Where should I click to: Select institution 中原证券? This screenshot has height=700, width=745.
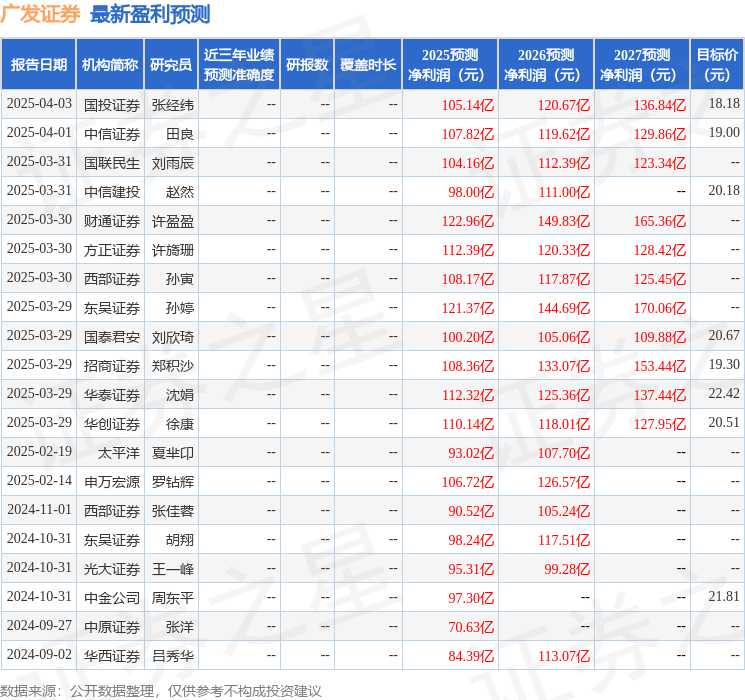(x=112, y=627)
